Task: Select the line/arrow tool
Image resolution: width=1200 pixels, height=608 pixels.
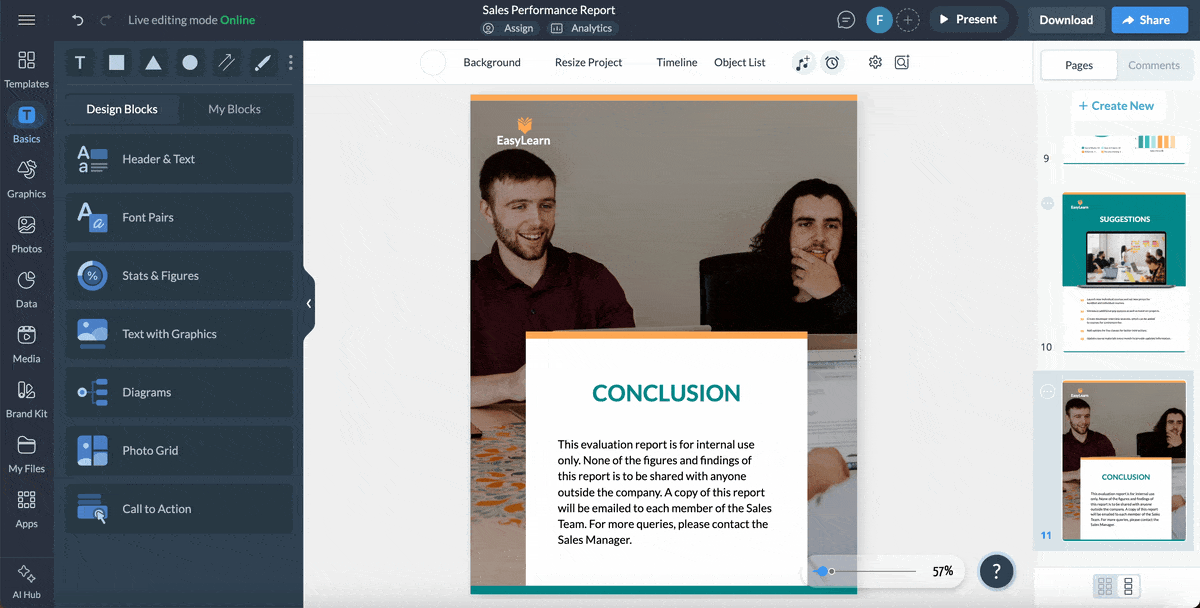Action: point(226,62)
